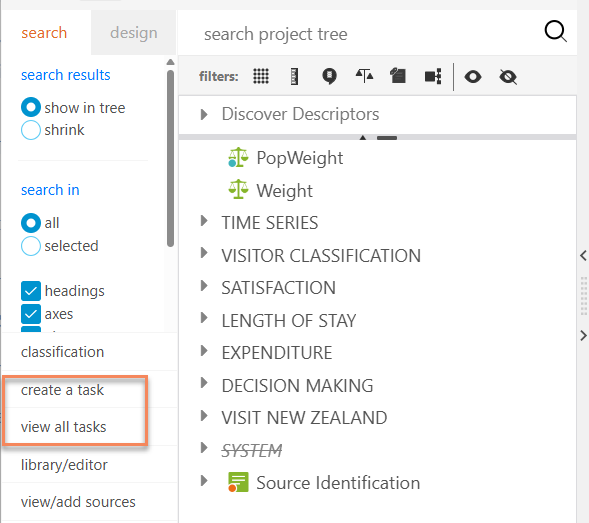Select the strikethrough SYSTEM label

coord(252,450)
